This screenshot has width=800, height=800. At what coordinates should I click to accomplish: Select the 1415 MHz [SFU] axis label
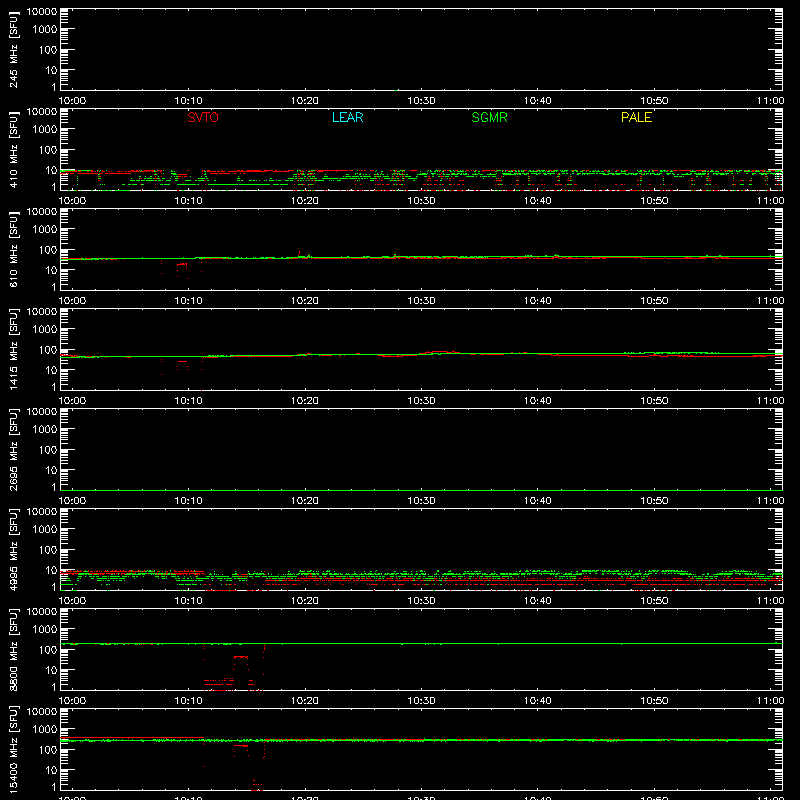pos(13,349)
